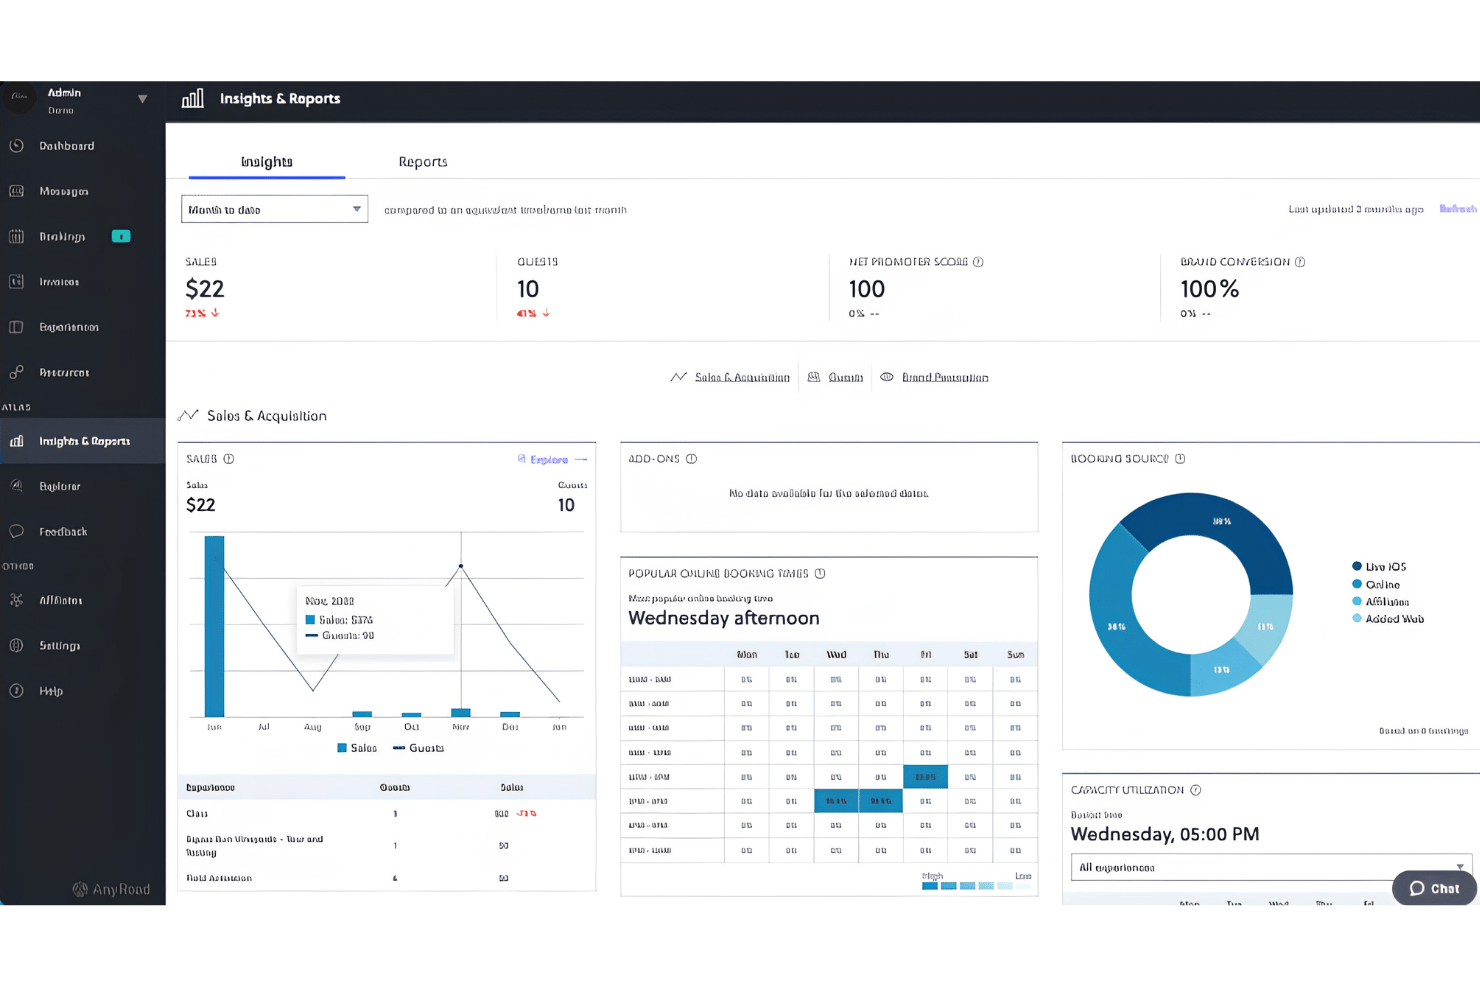Toggle the Sales legend under the chart
The image size is (1480, 987).
point(357,748)
